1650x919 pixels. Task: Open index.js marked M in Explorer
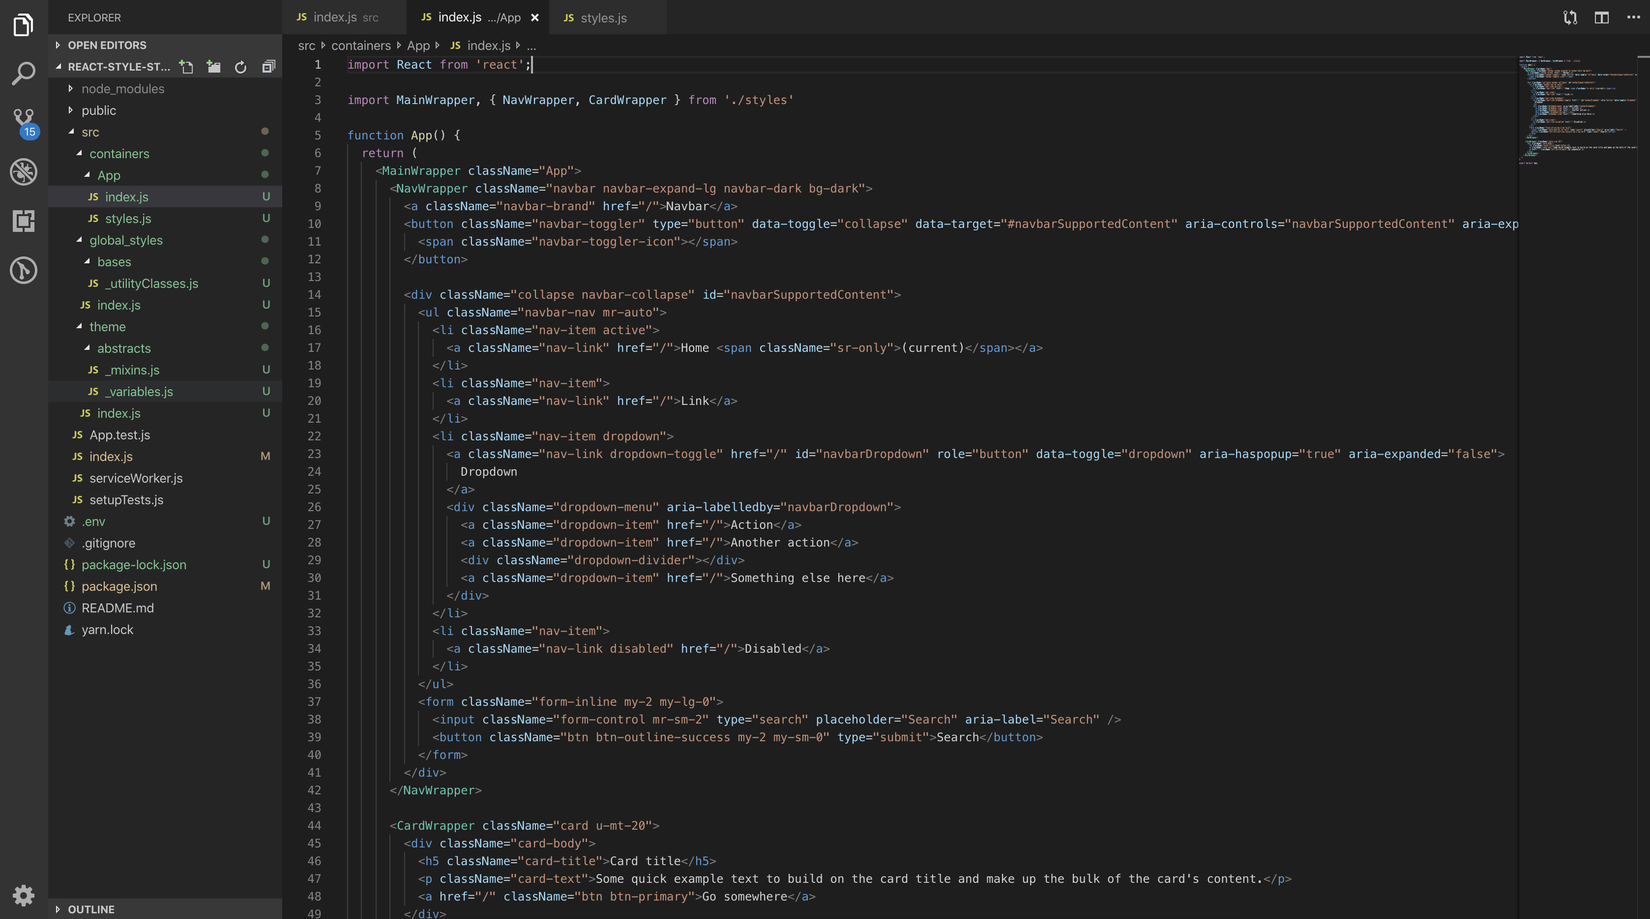pyautogui.click(x=110, y=457)
